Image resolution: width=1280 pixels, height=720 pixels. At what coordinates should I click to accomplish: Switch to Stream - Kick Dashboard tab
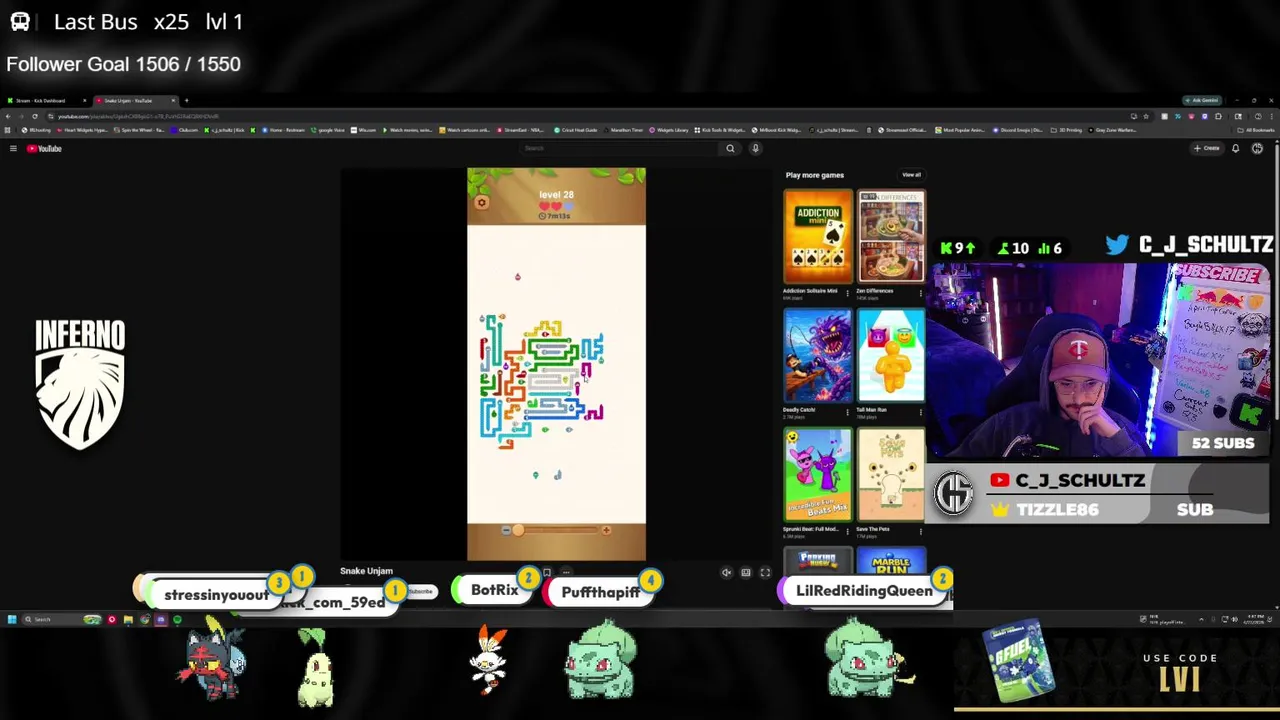pyautogui.click(x=46, y=100)
